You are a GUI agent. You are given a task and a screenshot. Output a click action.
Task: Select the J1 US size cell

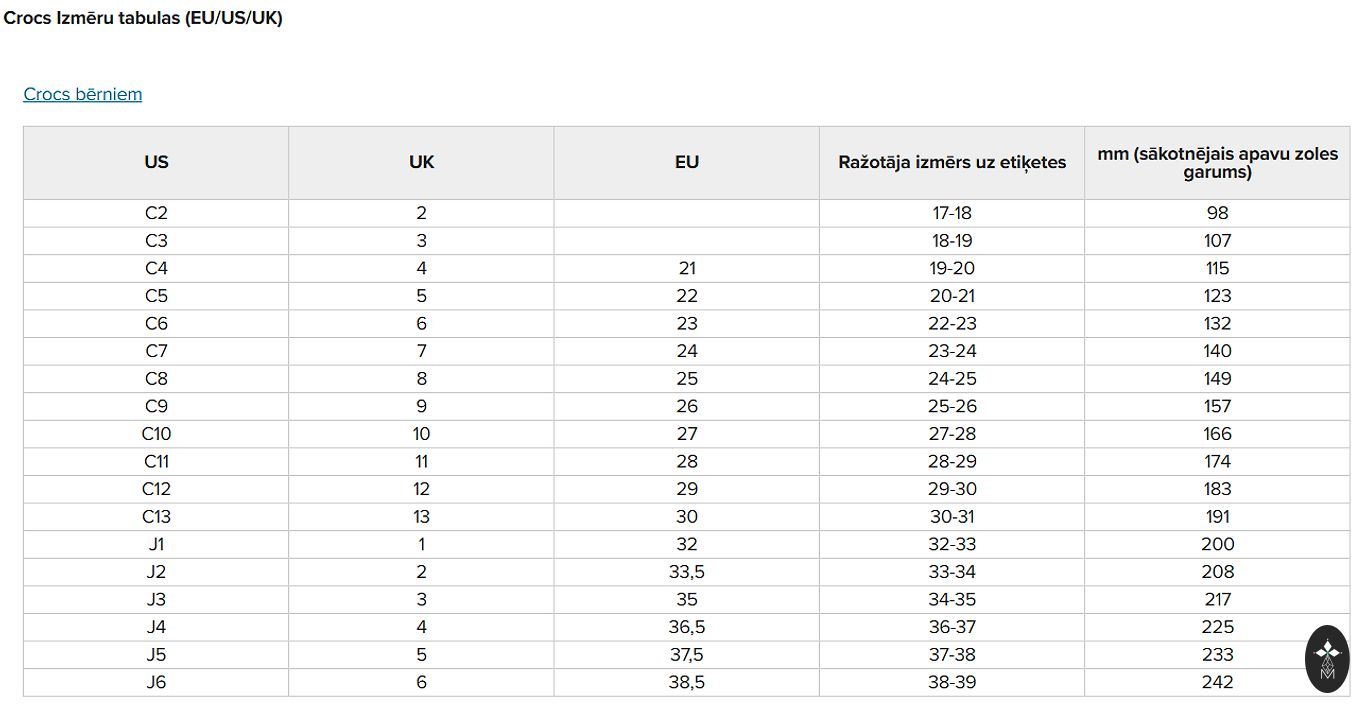156,544
